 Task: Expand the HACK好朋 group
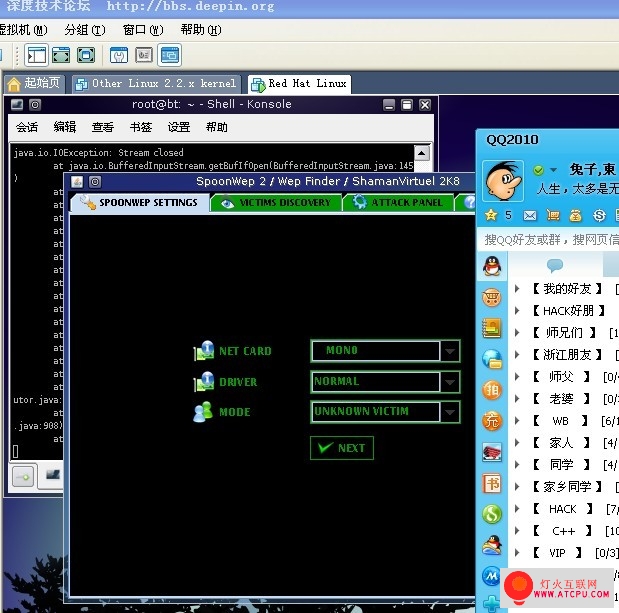[x=517, y=311]
